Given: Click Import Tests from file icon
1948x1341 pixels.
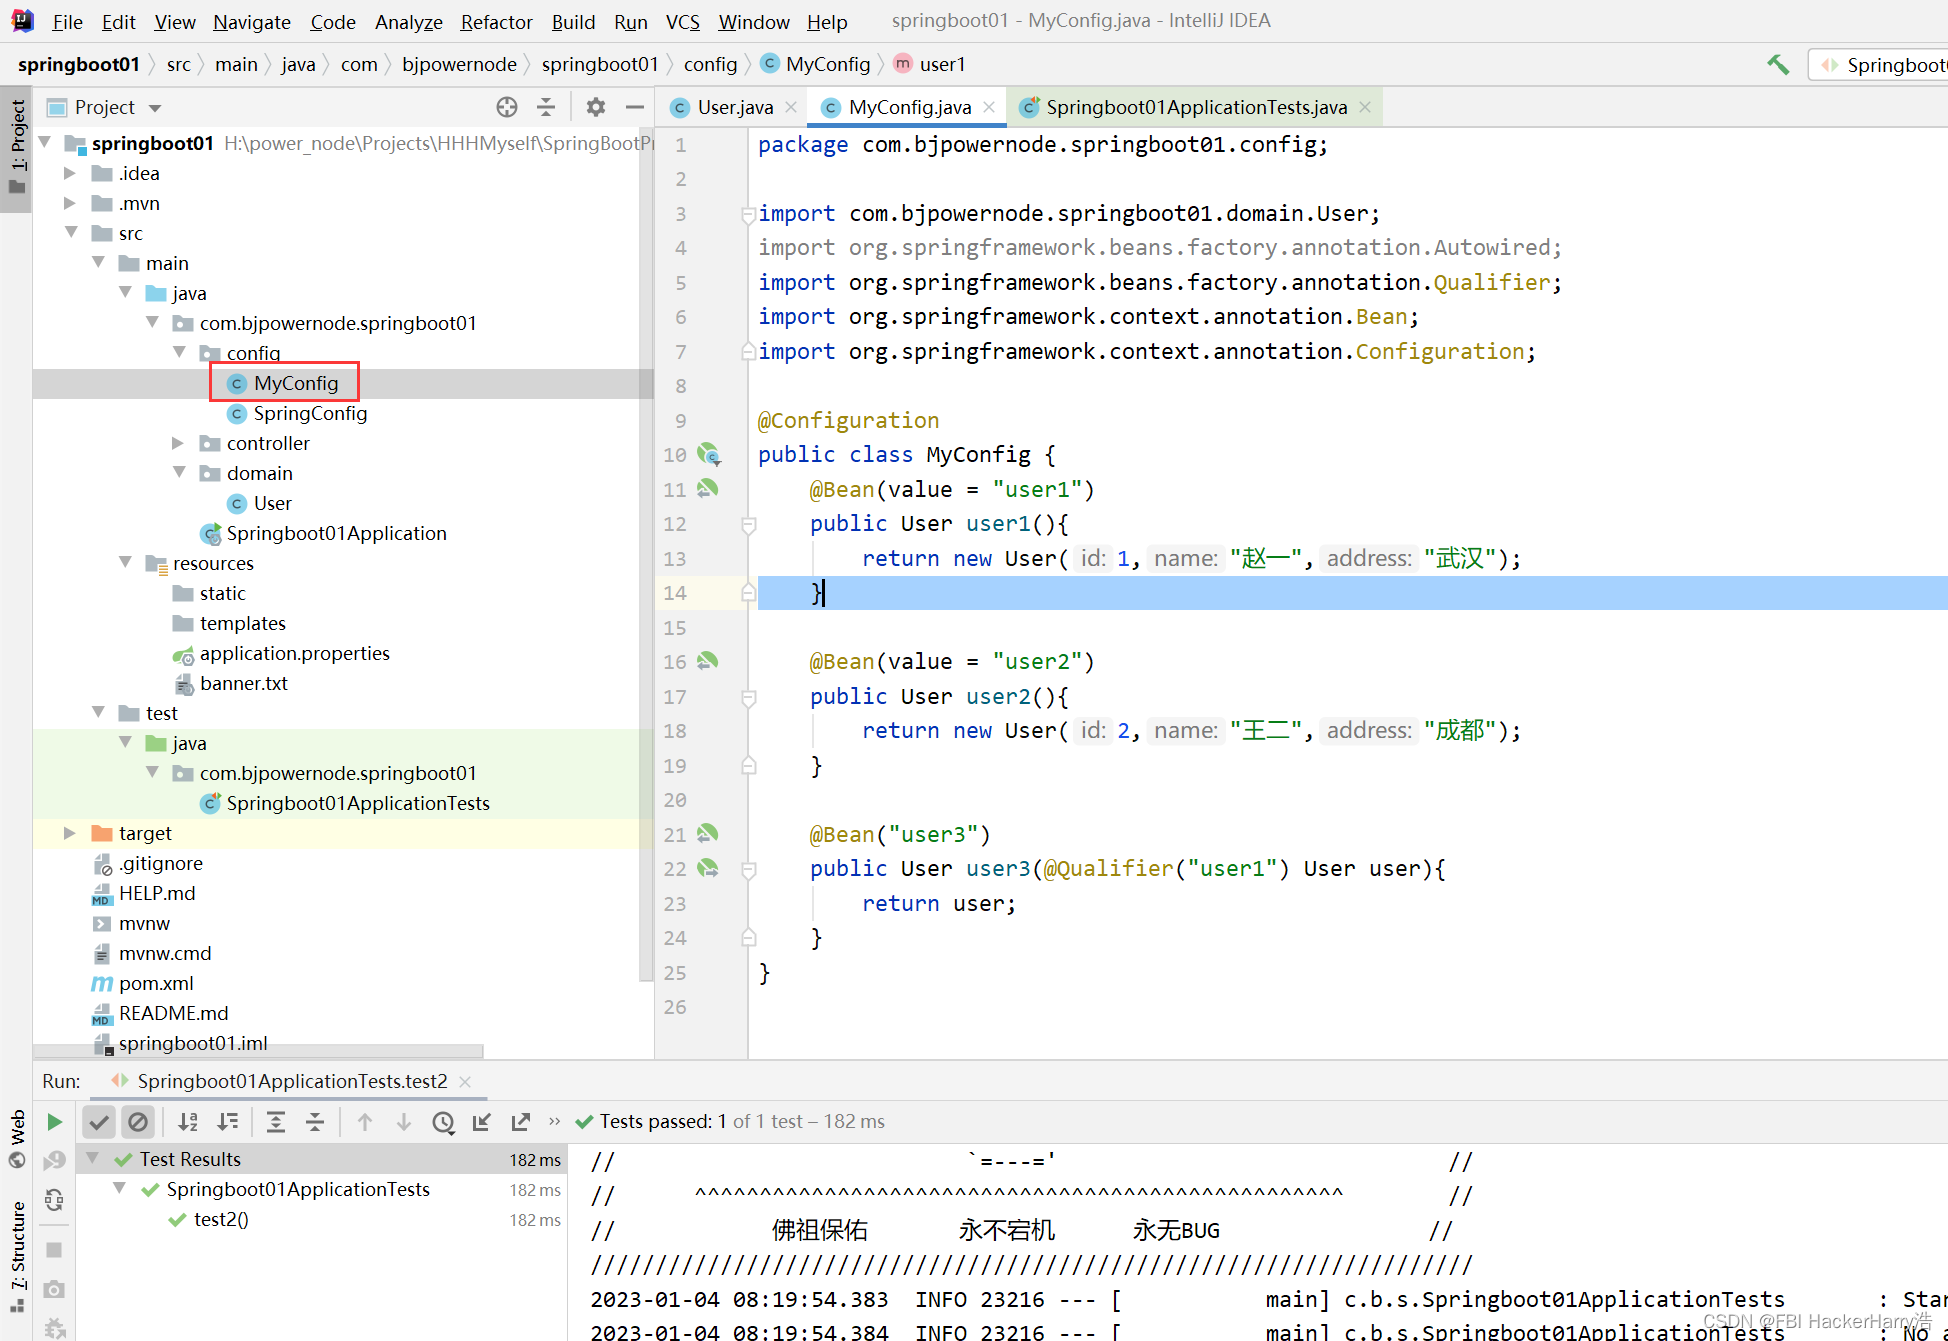Looking at the screenshot, I should pyautogui.click(x=482, y=1122).
